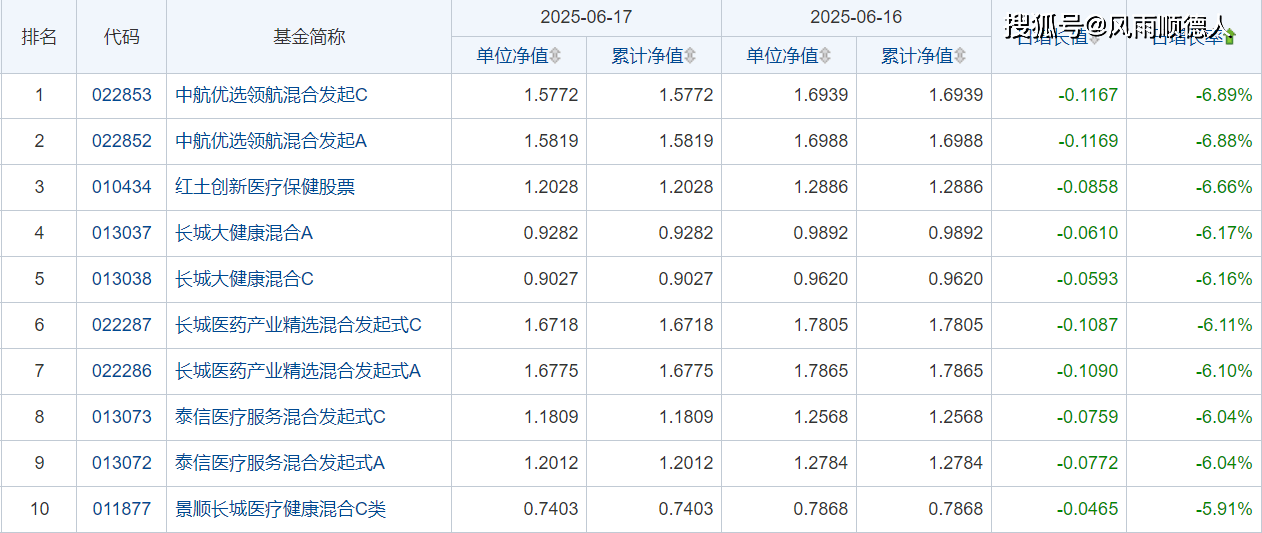The image size is (1262, 533).
Task: Open 长城医药产业精选混合发起式A fund page
Action: point(298,372)
